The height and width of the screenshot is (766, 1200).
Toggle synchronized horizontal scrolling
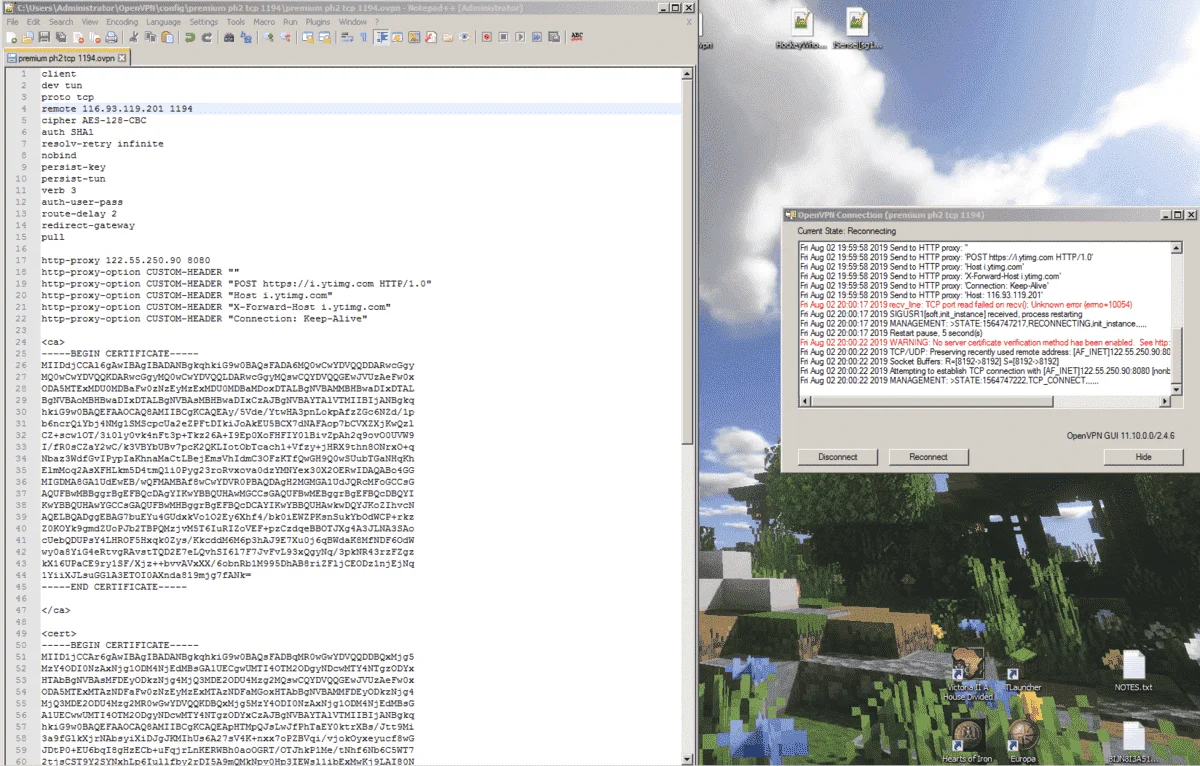click(x=325, y=37)
